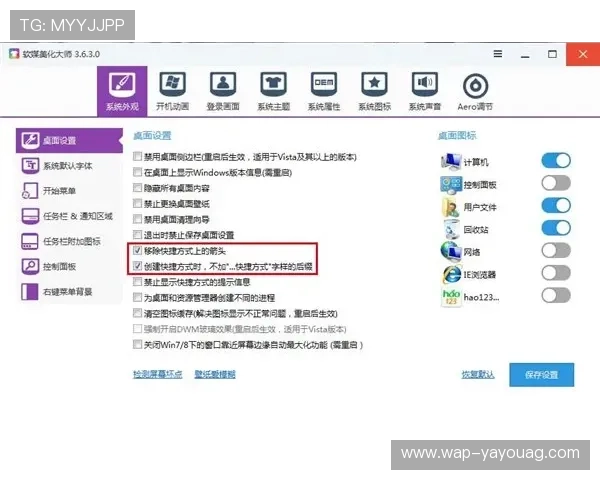Click the 桌面图标 section heading

(457, 136)
